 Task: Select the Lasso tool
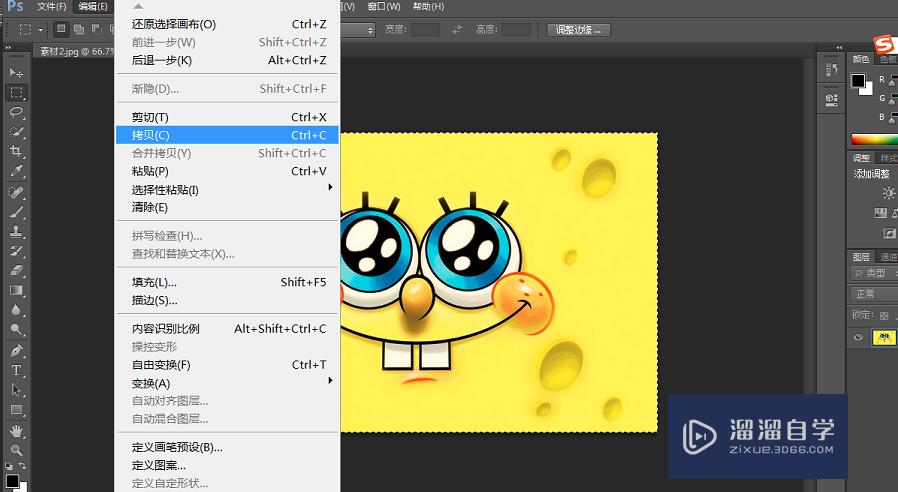click(x=17, y=112)
